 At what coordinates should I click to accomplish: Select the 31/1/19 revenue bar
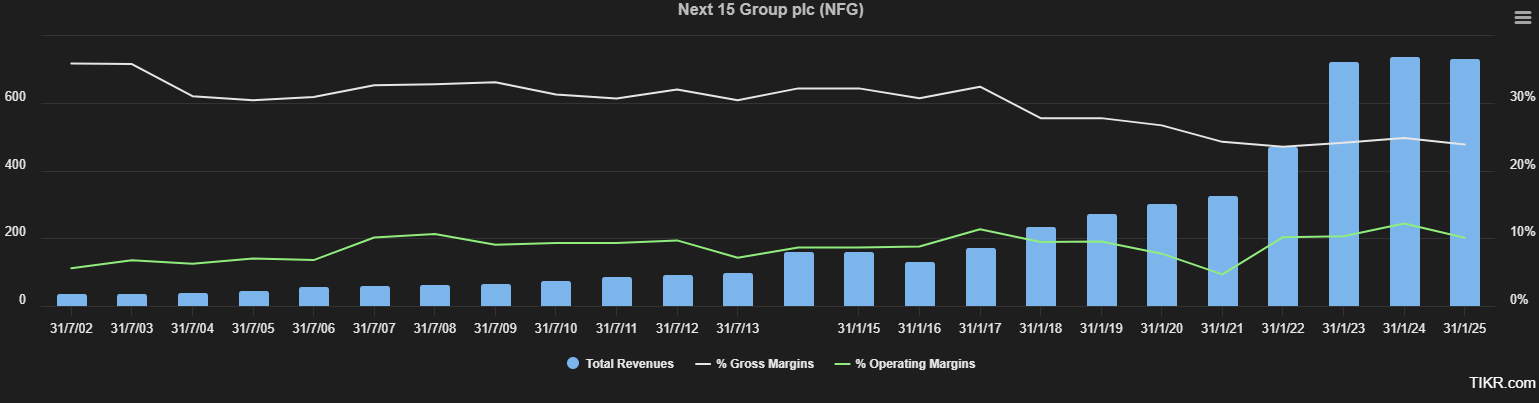coord(1102,260)
